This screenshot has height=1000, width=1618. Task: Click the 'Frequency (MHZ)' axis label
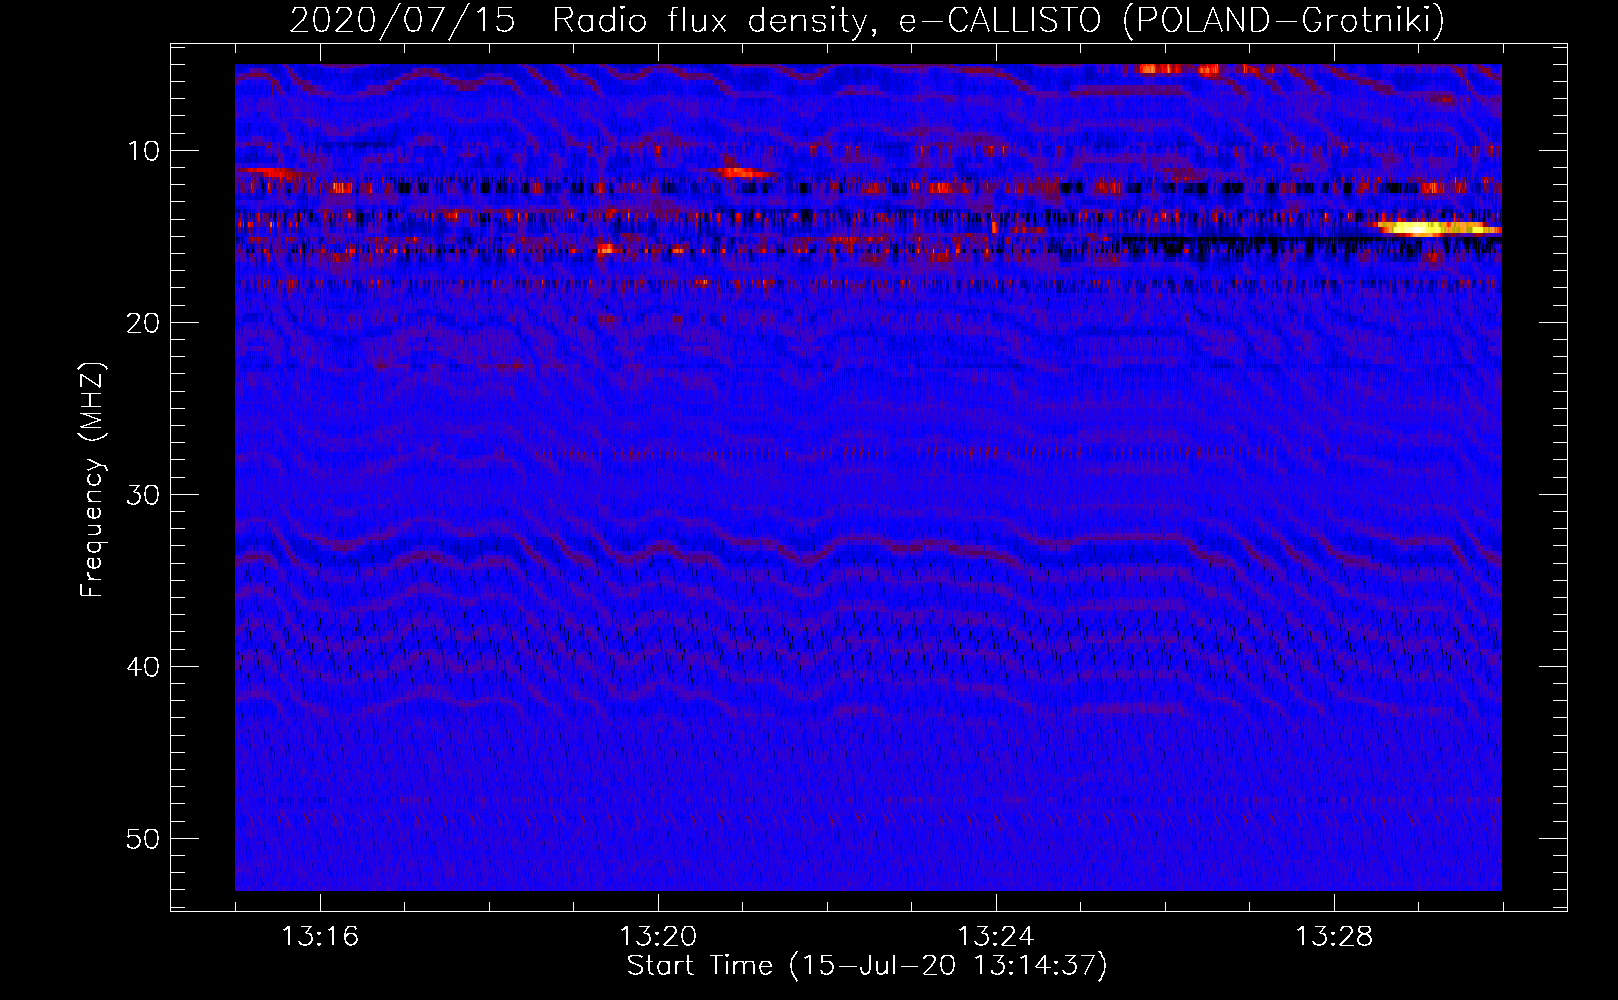click(91, 481)
